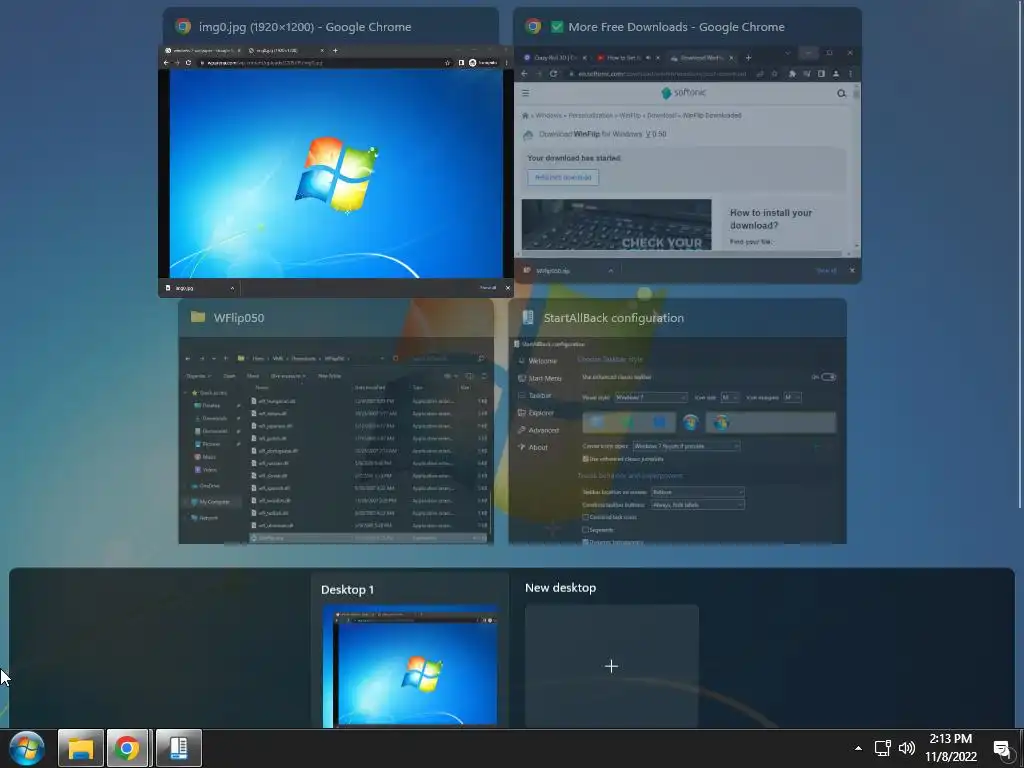Click Restart download button in Softonic preview
The width and height of the screenshot is (1024, 768).
(563, 177)
